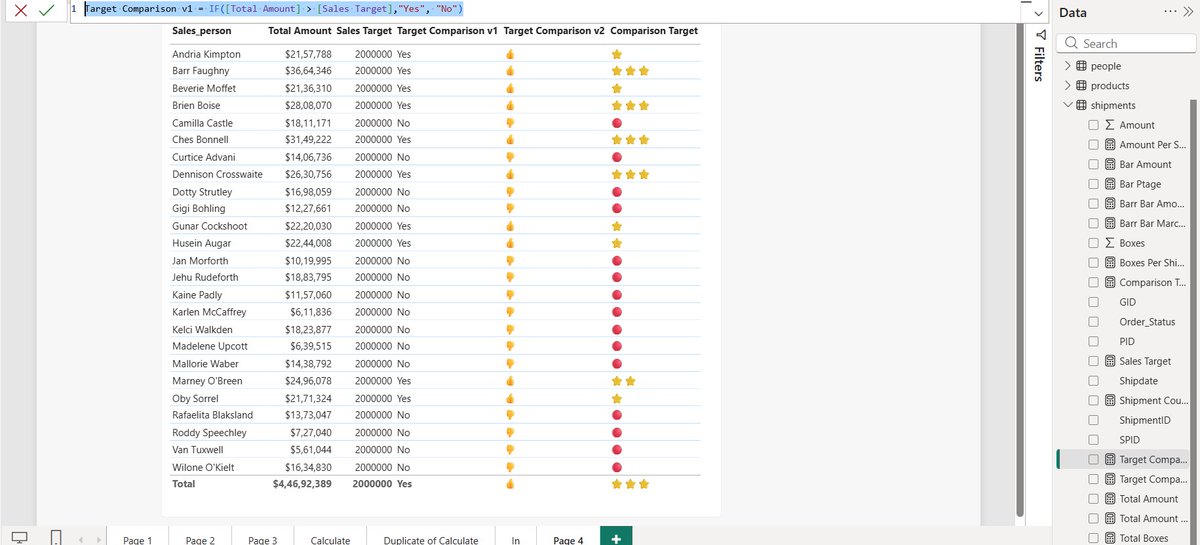Screen dimensions: 1200x545
Task: Click the Target Comparison v1 column header
Action: [447, 31]
